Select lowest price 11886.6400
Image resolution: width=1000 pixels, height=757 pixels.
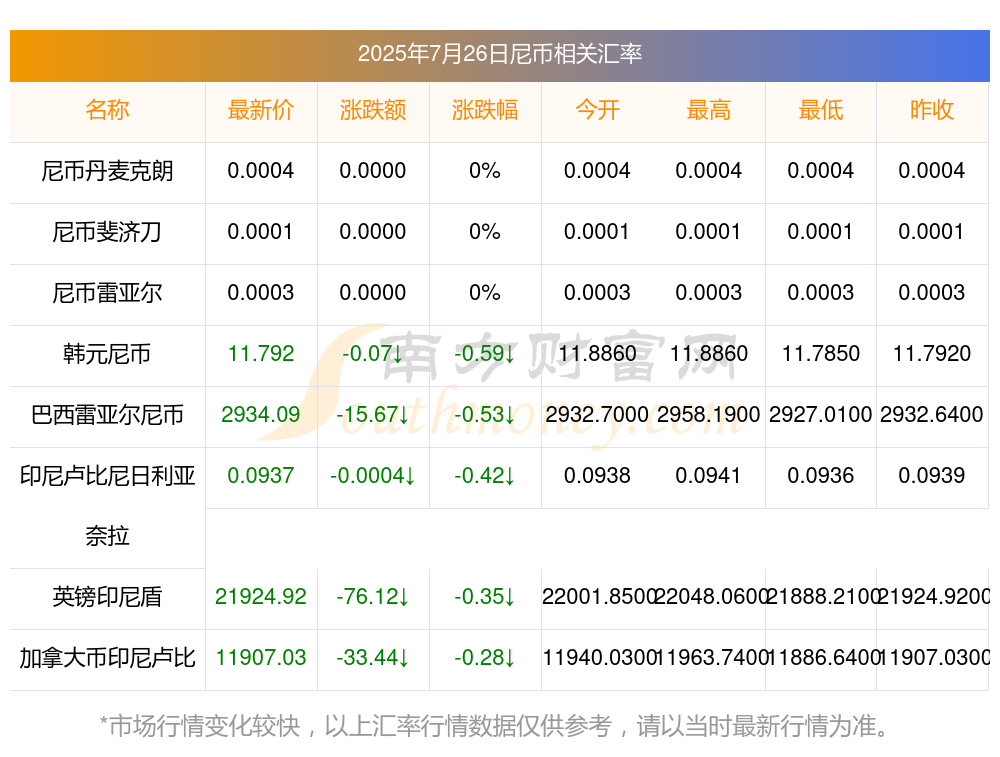tap(823, 658)
